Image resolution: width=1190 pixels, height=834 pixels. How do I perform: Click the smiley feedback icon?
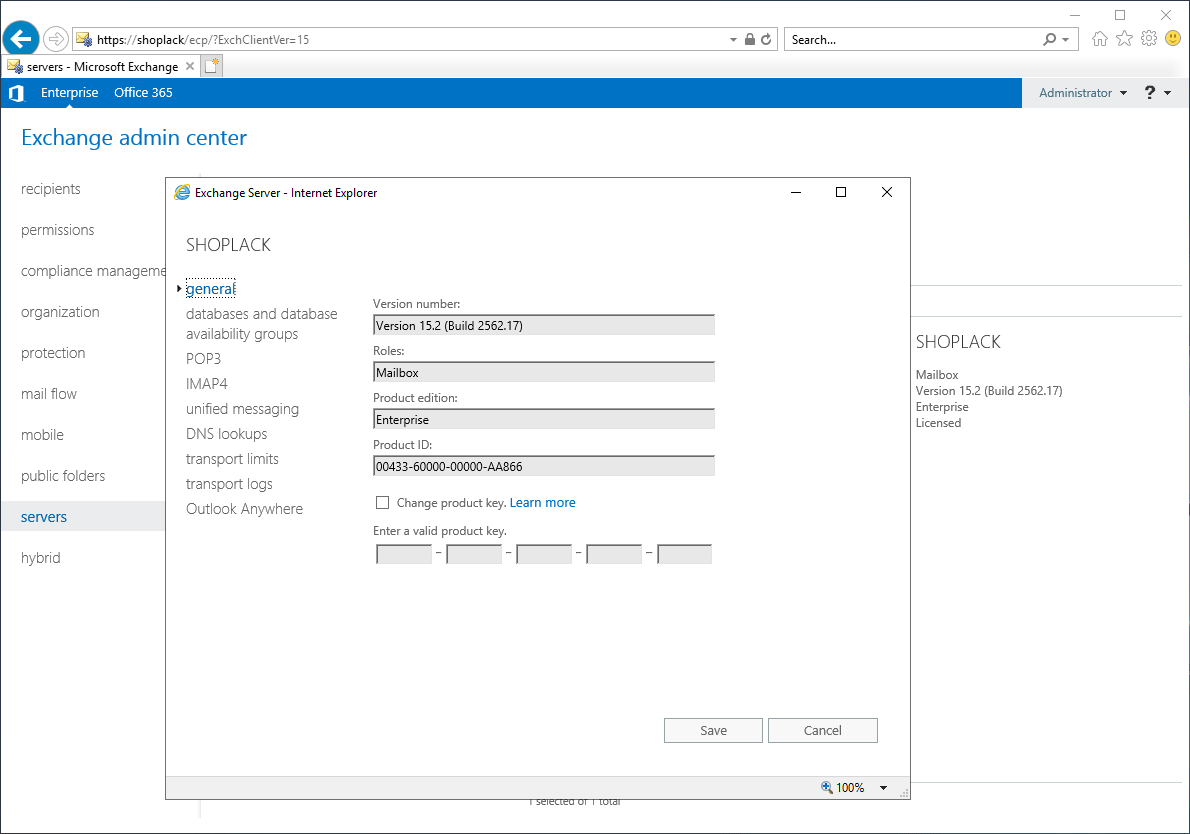(1172, 39)
